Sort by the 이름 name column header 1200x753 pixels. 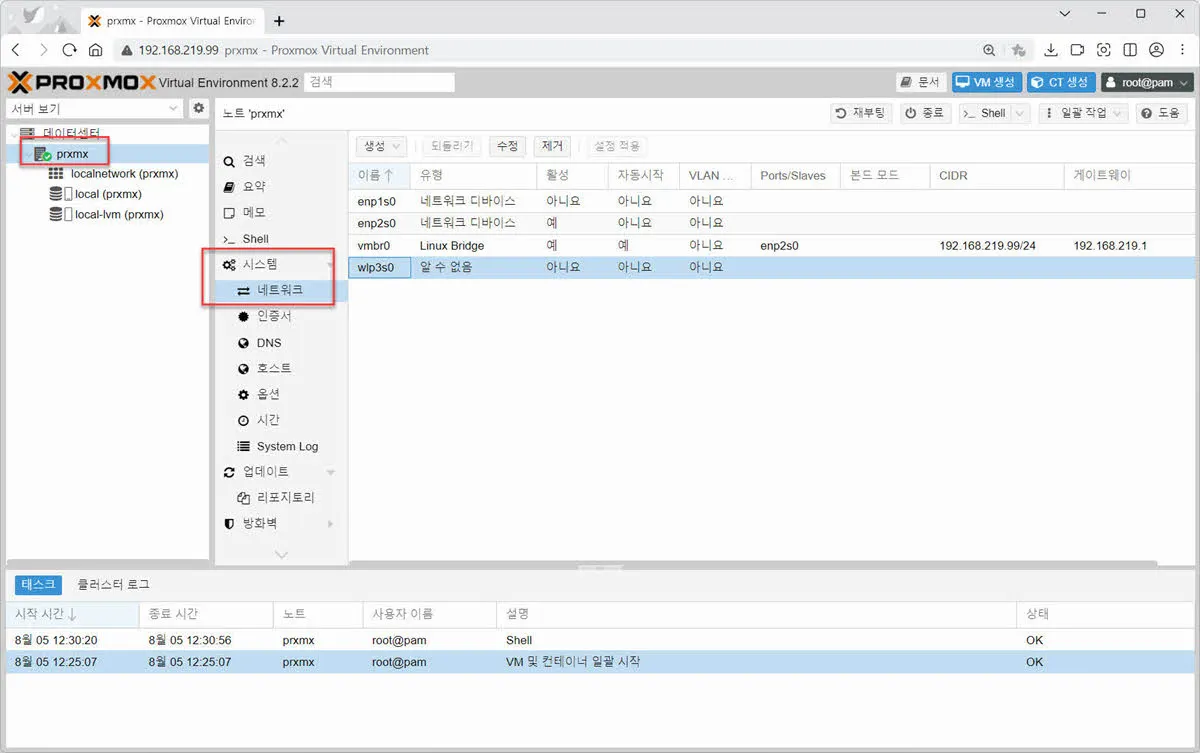pyautogui.click(x=379, y=175)
